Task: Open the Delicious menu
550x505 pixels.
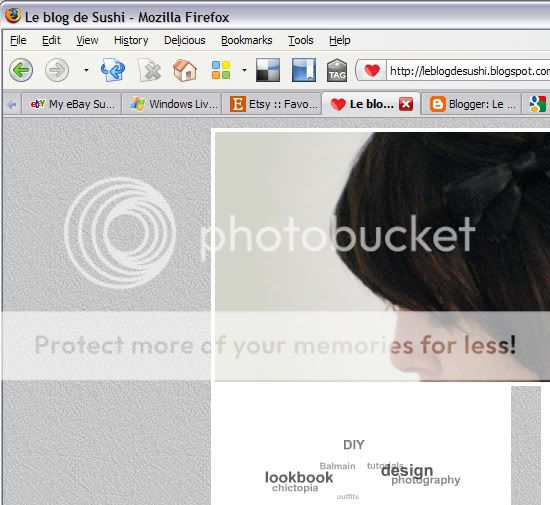Action: [185, 40]
